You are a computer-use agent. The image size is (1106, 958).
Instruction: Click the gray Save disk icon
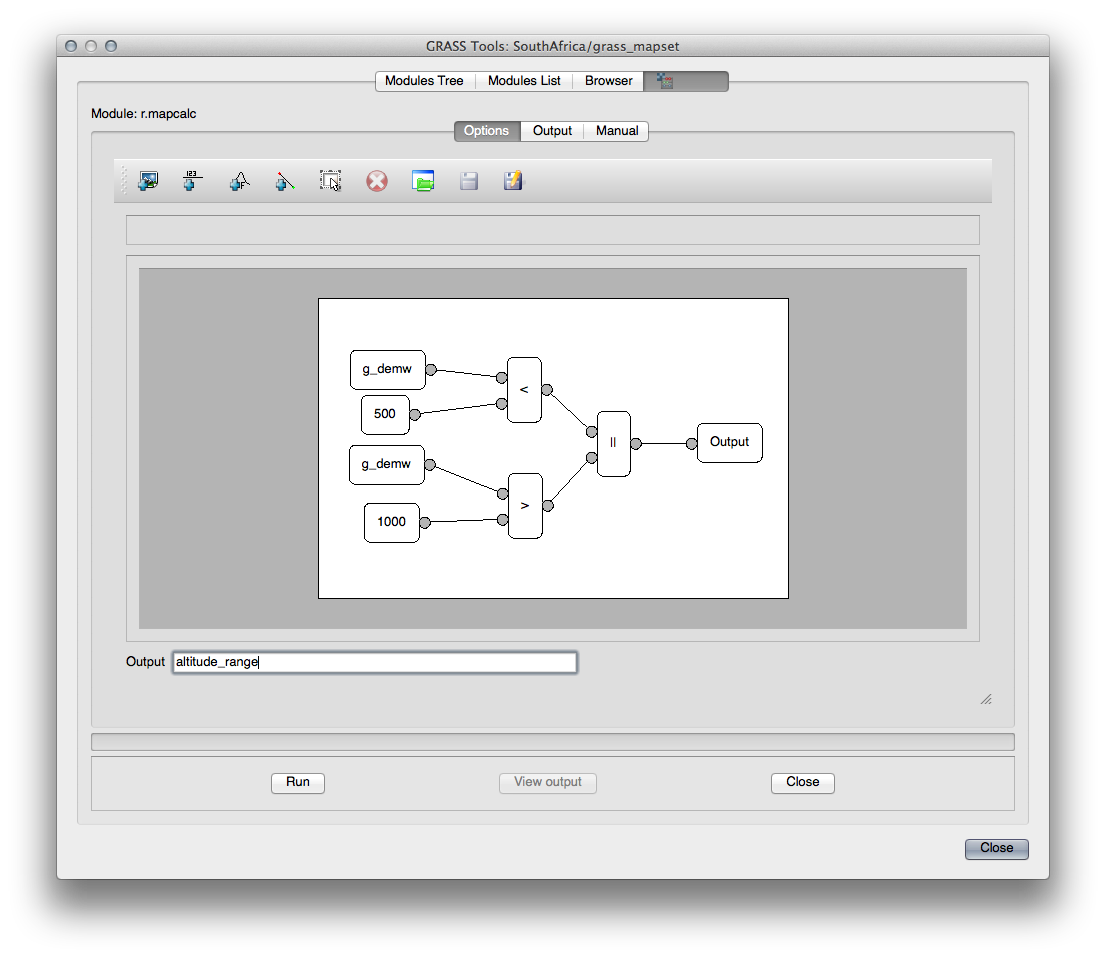(x=468, y=181)
